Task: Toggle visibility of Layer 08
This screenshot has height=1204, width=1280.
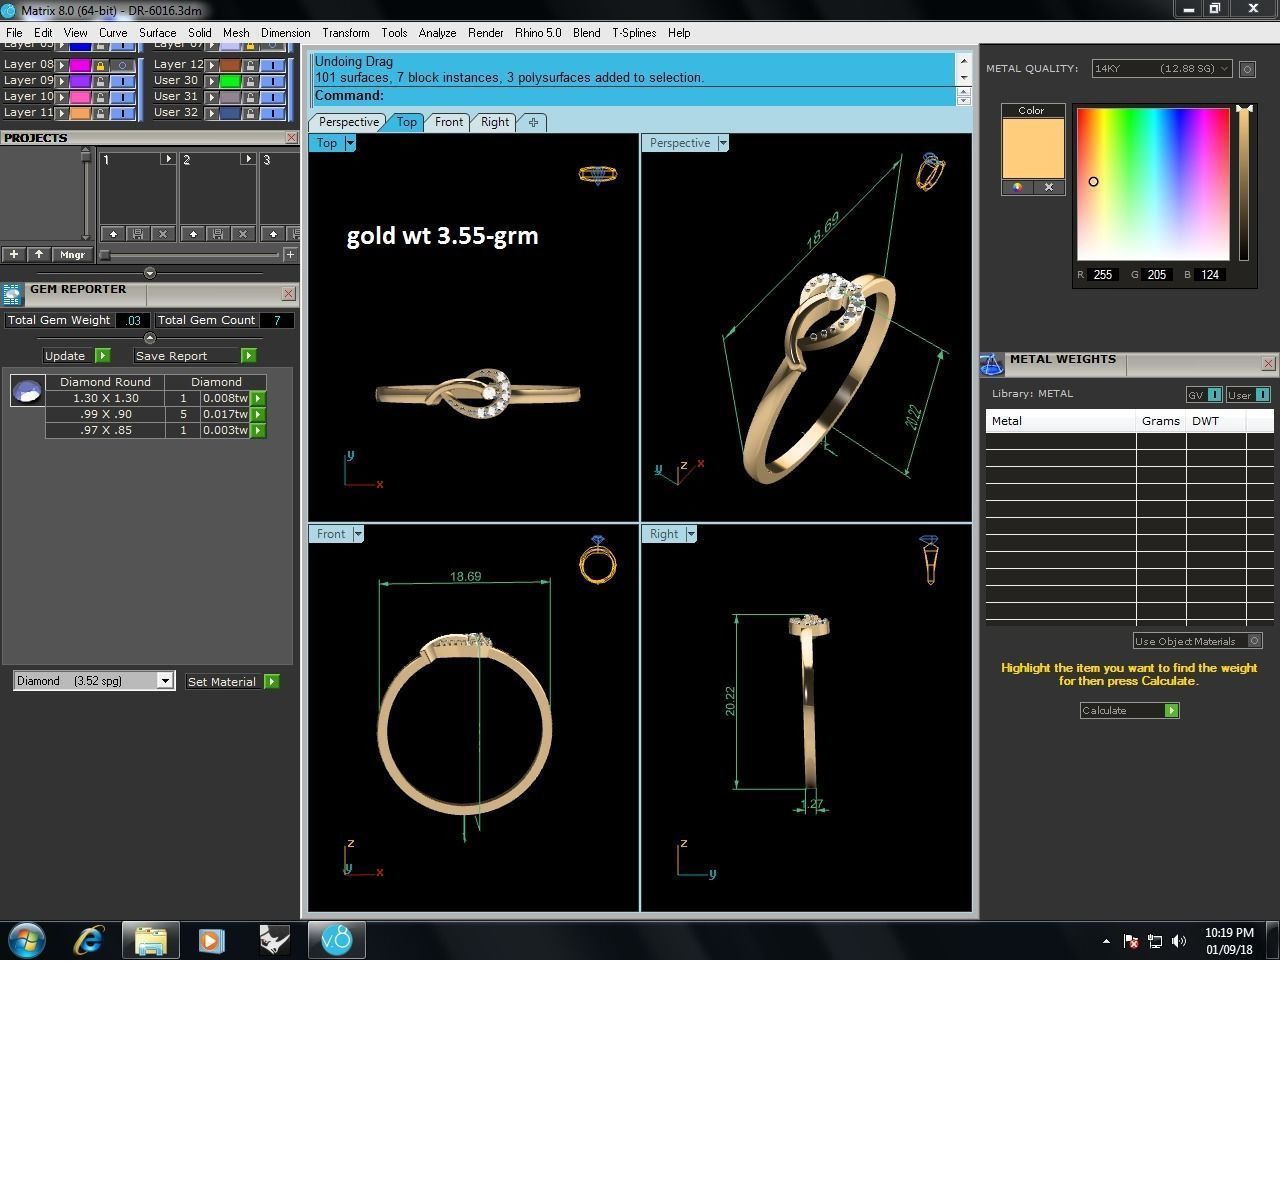Action: pos(123,65)
